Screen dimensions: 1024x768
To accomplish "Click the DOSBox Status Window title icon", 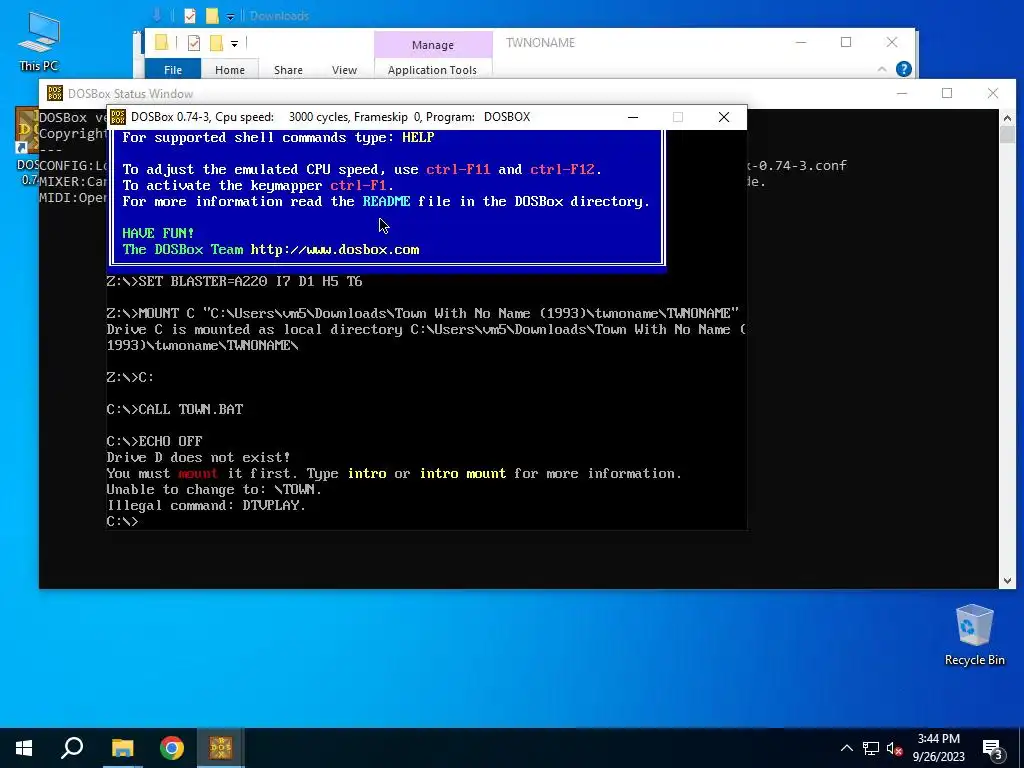I will coord(55,93).
